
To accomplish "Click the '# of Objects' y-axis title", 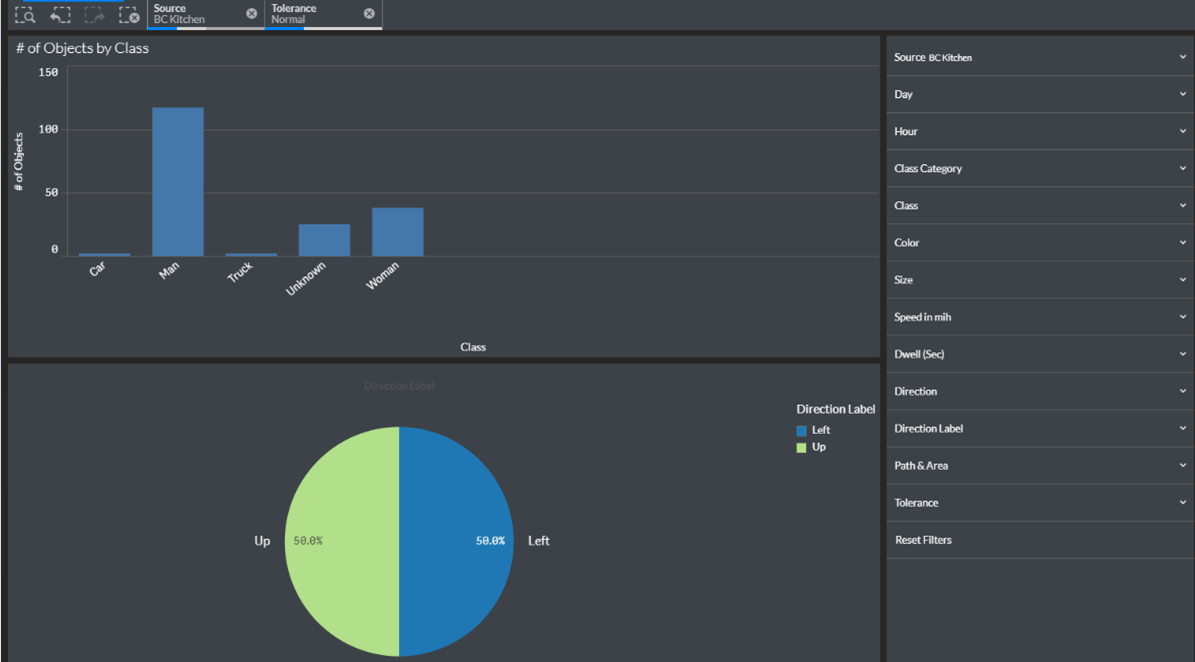I will tap(18, 162).
